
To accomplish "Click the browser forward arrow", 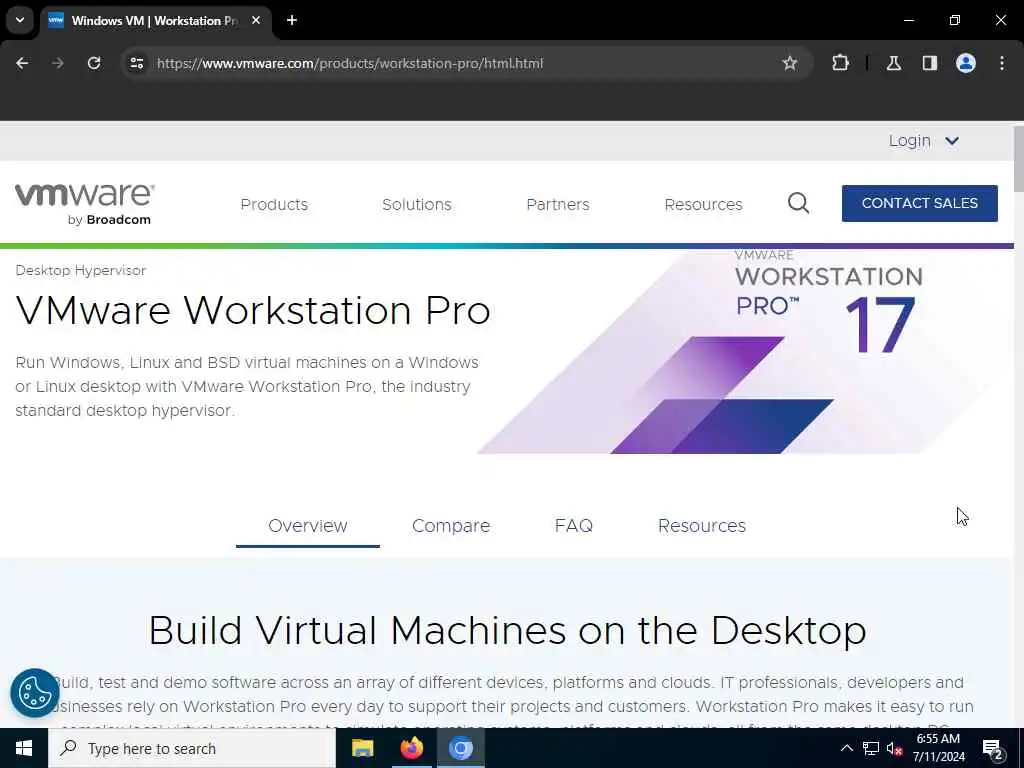I will click(x=57, y=63).
